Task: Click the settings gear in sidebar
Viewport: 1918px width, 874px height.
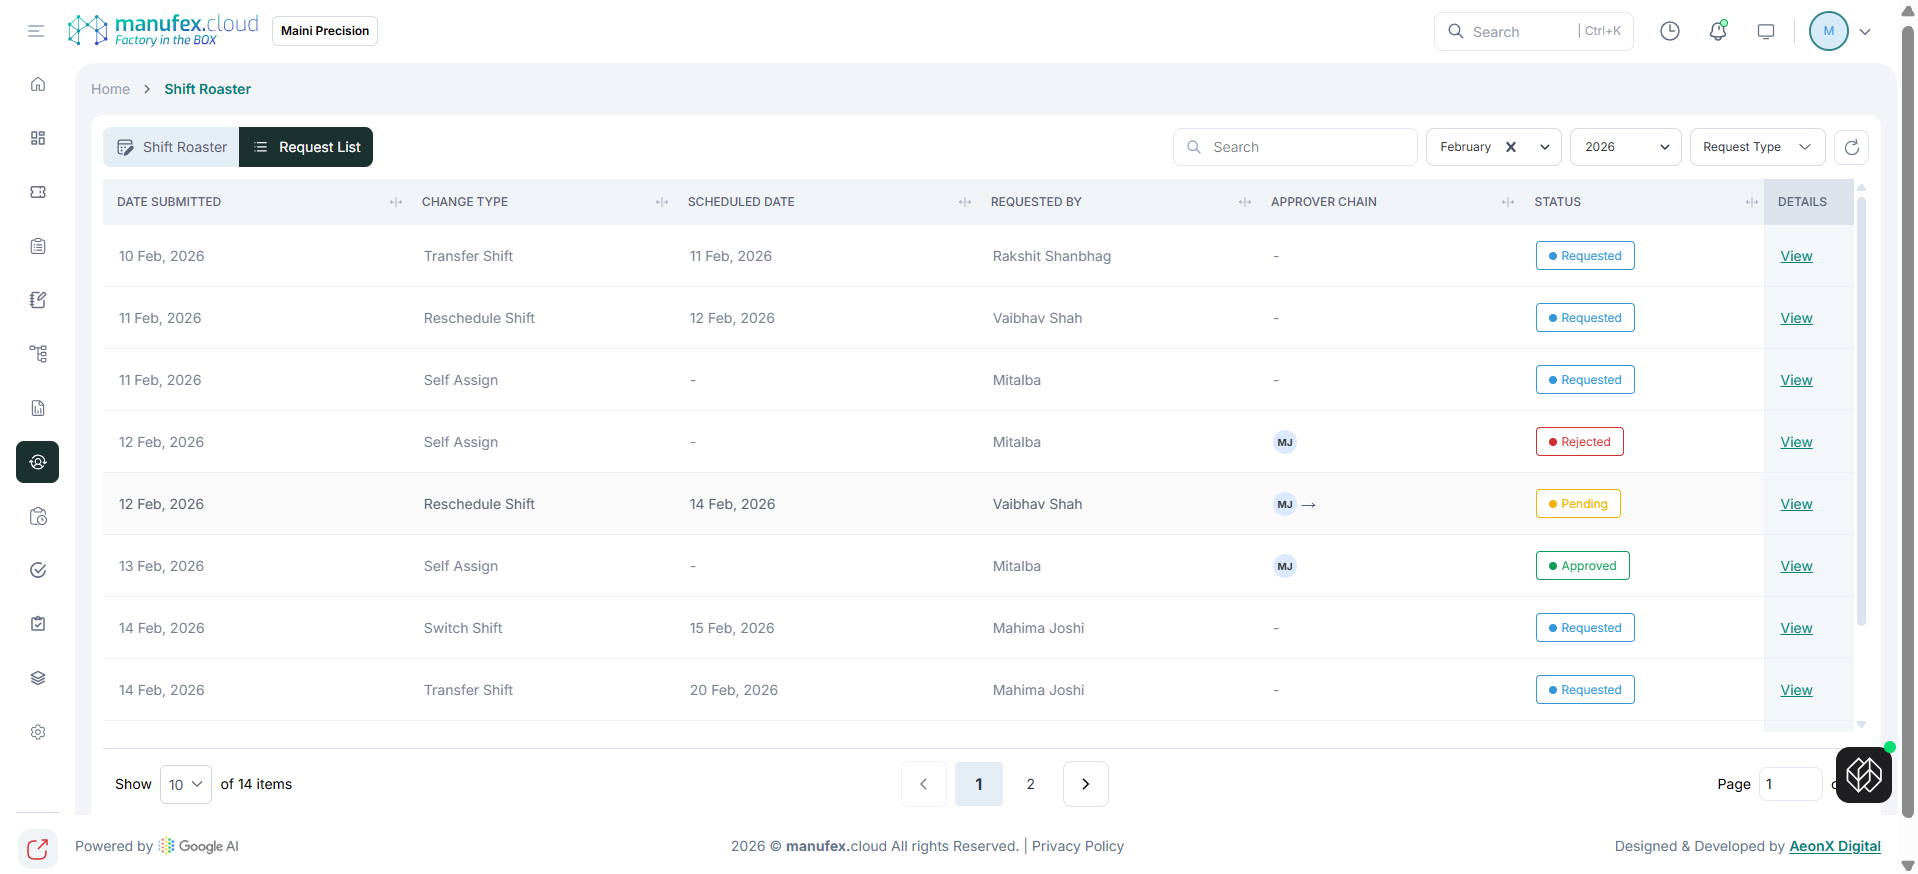Action: [x=38, y=732]
